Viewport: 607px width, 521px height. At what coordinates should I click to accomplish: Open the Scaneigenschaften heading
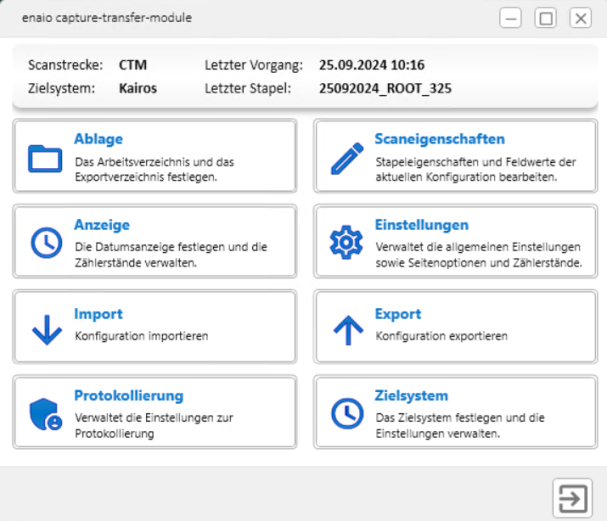439,139
